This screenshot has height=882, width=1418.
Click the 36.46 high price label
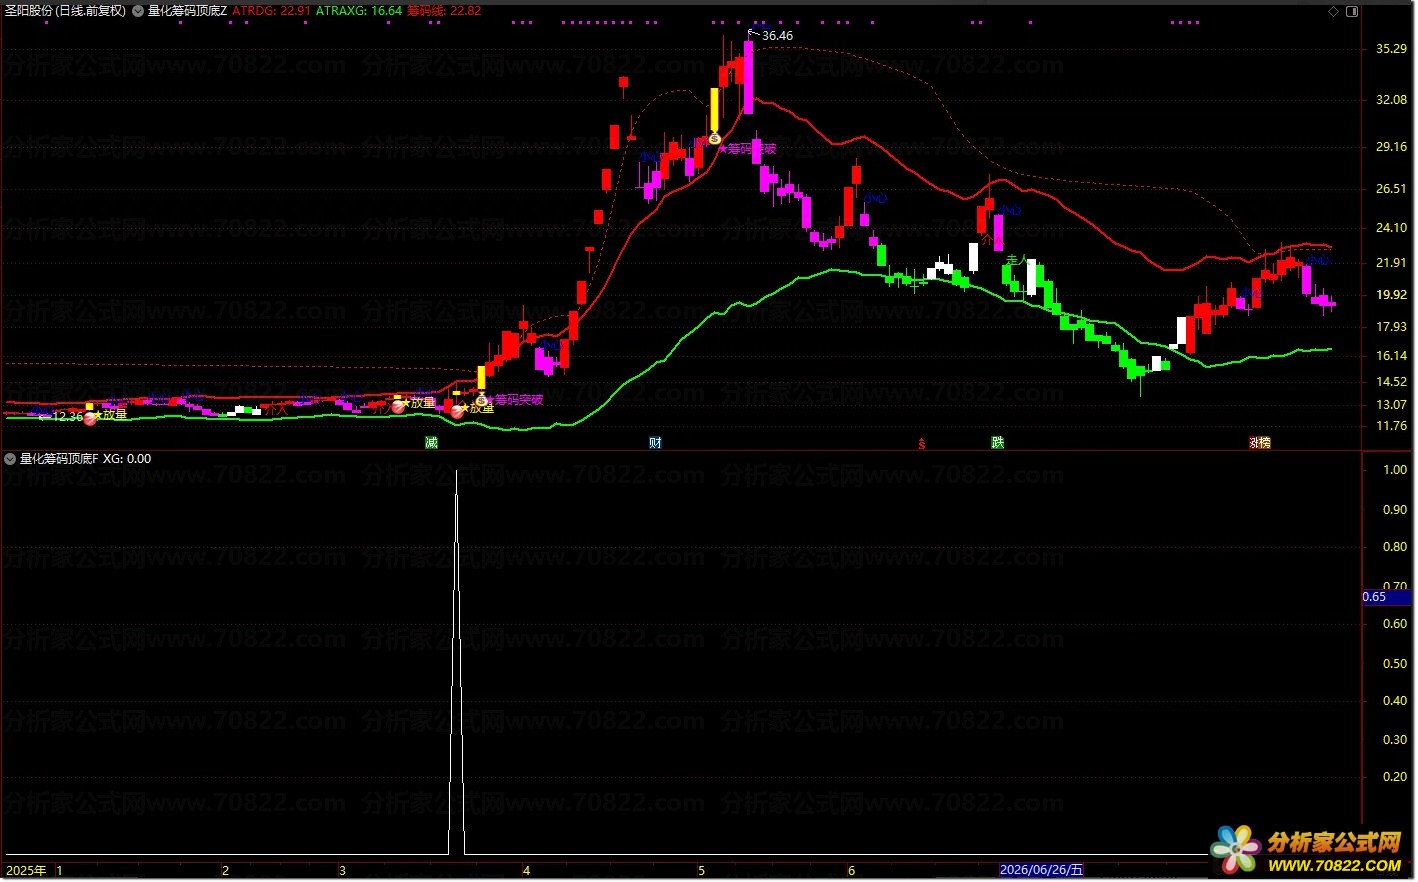777,36
